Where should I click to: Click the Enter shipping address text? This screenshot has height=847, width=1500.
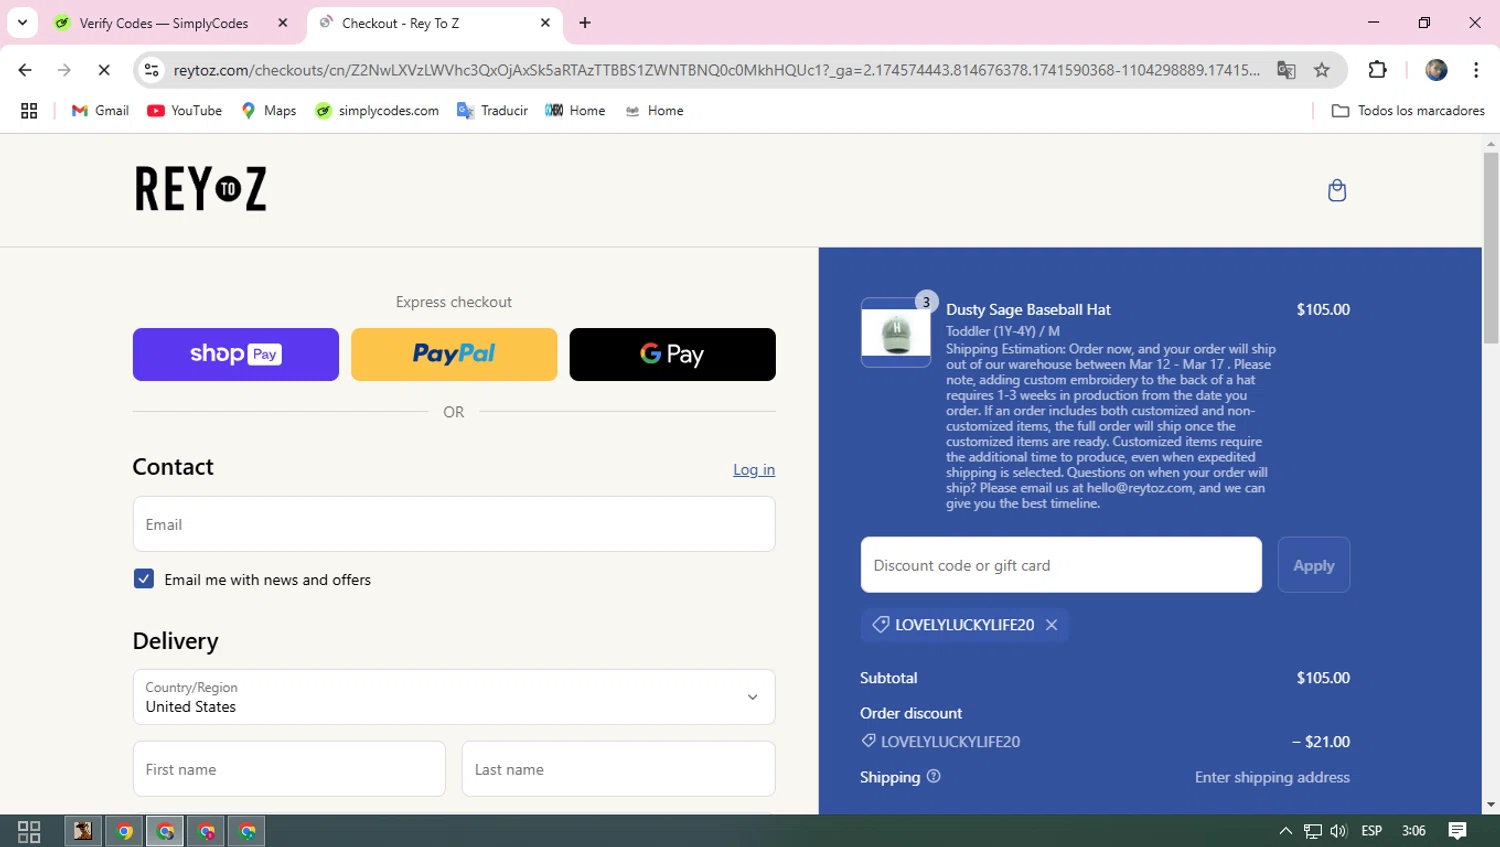tap(1272, 777)
